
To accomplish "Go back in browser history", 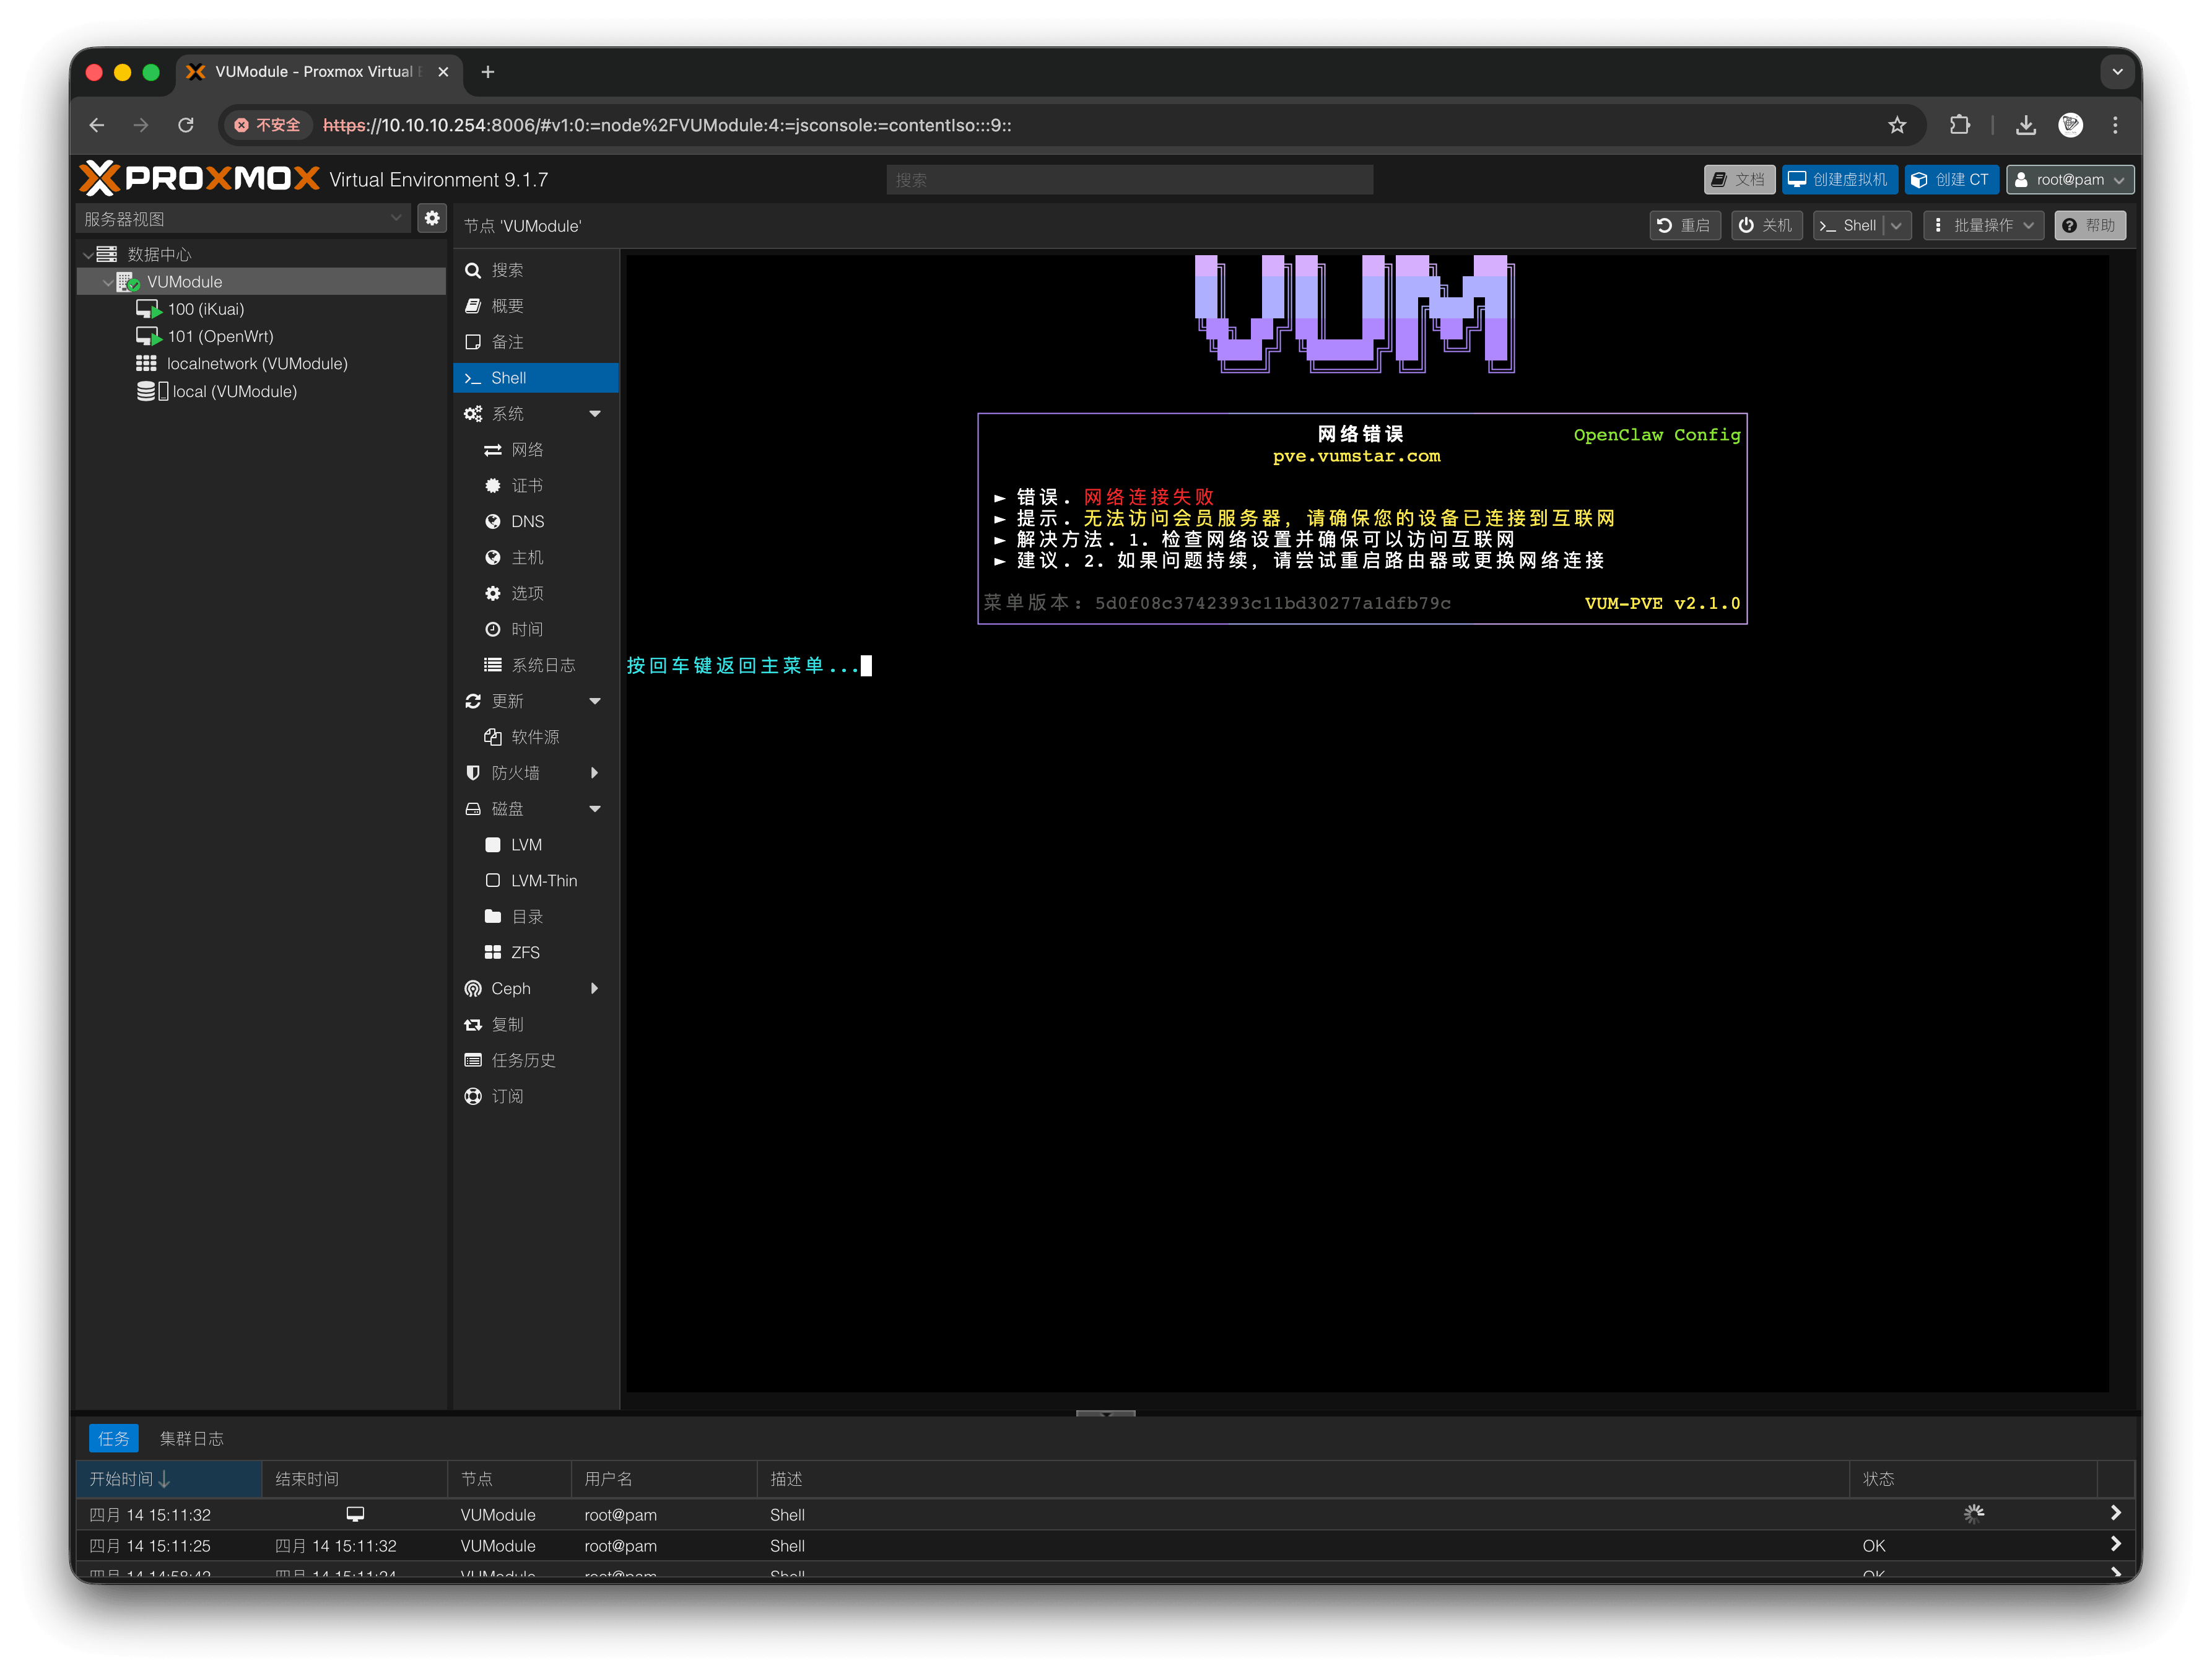I will click(97, 125).
